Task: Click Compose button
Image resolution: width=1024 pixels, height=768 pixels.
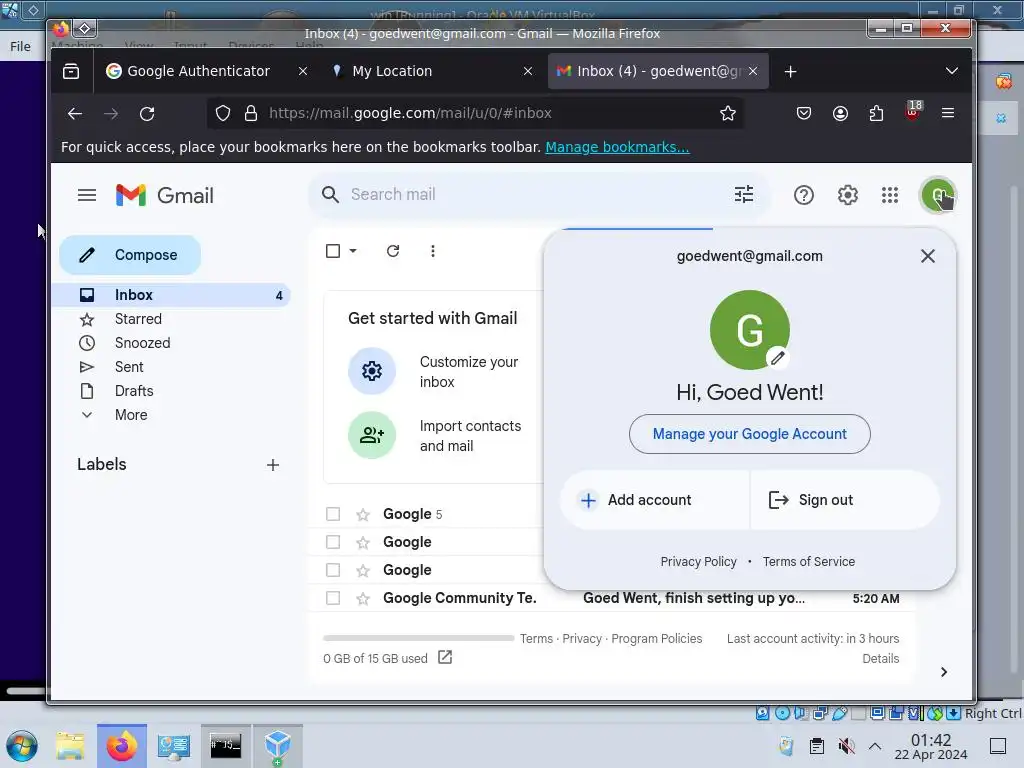Action: click(x=130, y=255)
